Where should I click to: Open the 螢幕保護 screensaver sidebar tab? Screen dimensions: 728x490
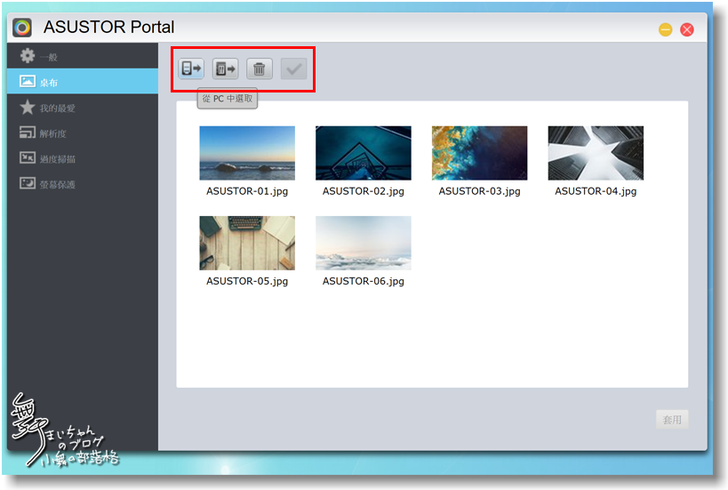tap(83, 184)
